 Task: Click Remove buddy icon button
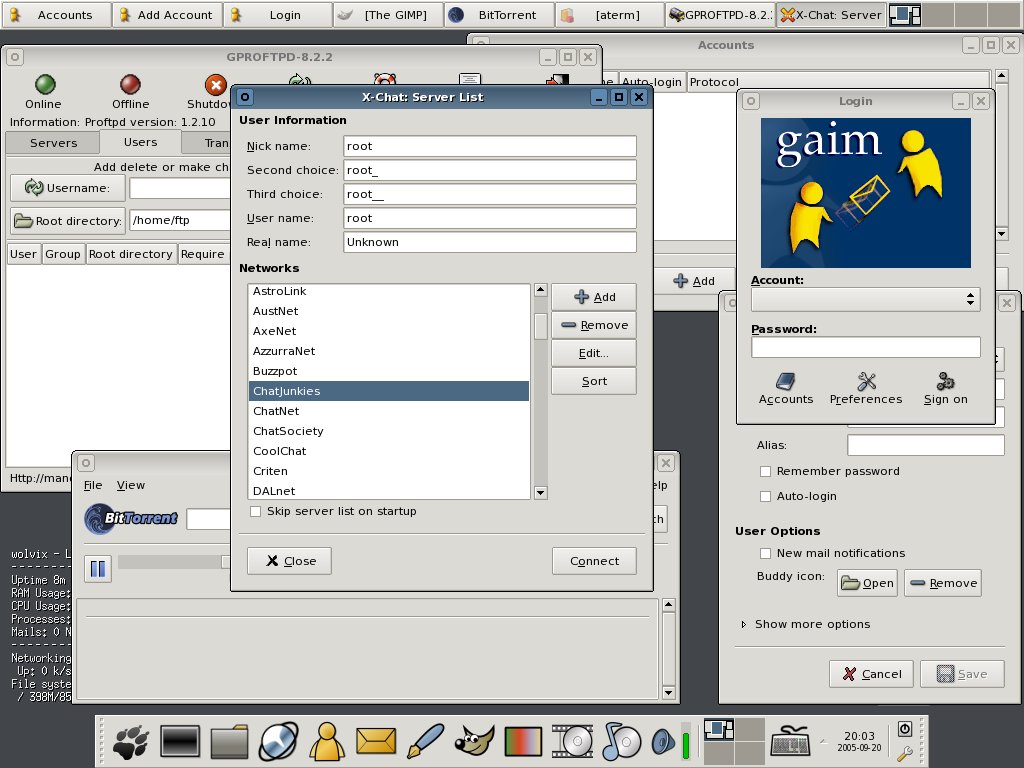(942, 583)
